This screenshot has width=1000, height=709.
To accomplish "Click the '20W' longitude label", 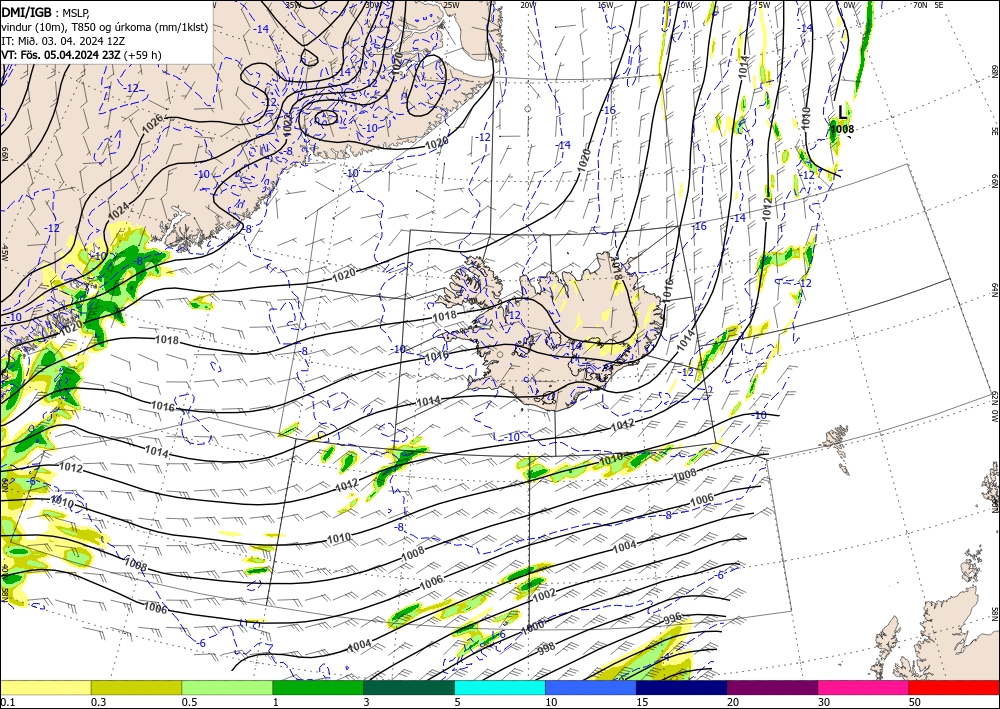I will tap(527, 5).
